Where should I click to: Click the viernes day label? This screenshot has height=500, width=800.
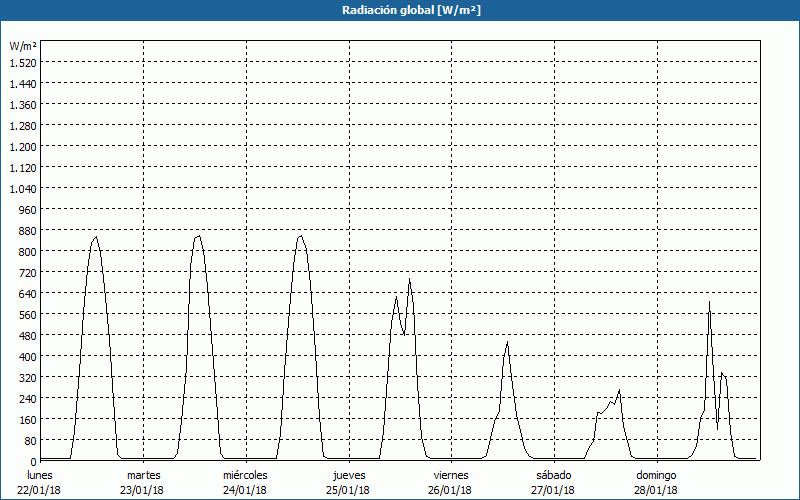[451, 475]
